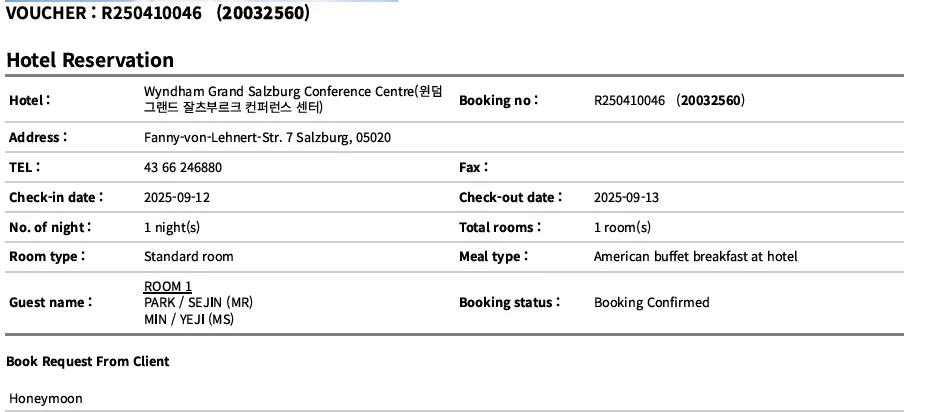The image size is (929, 412).
Task: Select the Honeymoon request text
Action: (x=46, y=398)
